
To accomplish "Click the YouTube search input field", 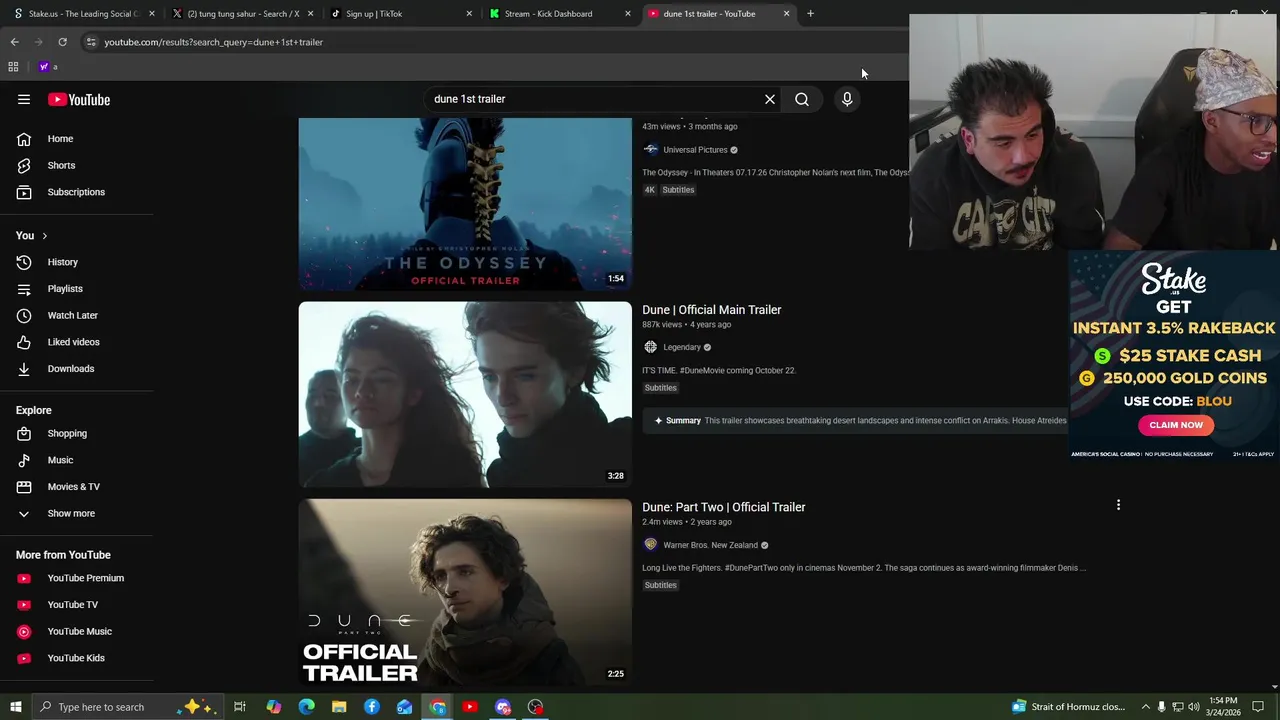I will tap(595, 99).
